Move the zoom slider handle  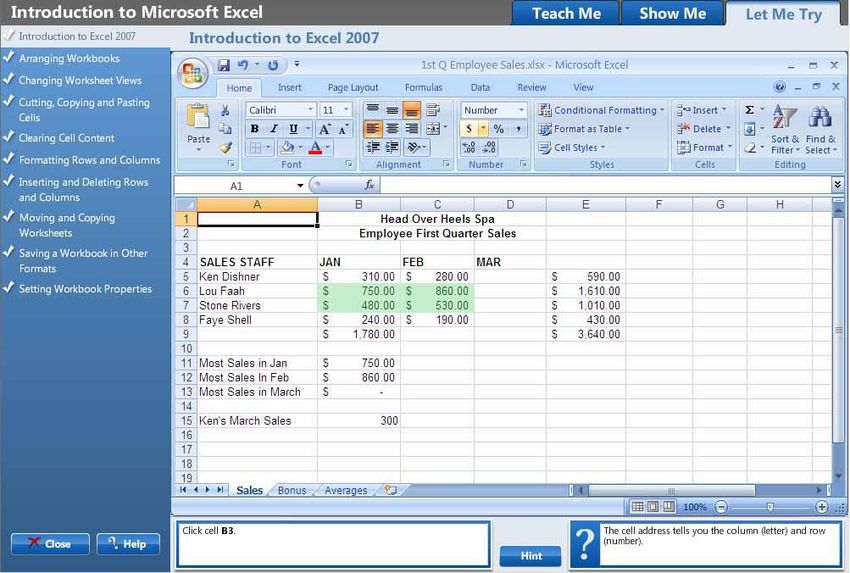pos(770,507)
